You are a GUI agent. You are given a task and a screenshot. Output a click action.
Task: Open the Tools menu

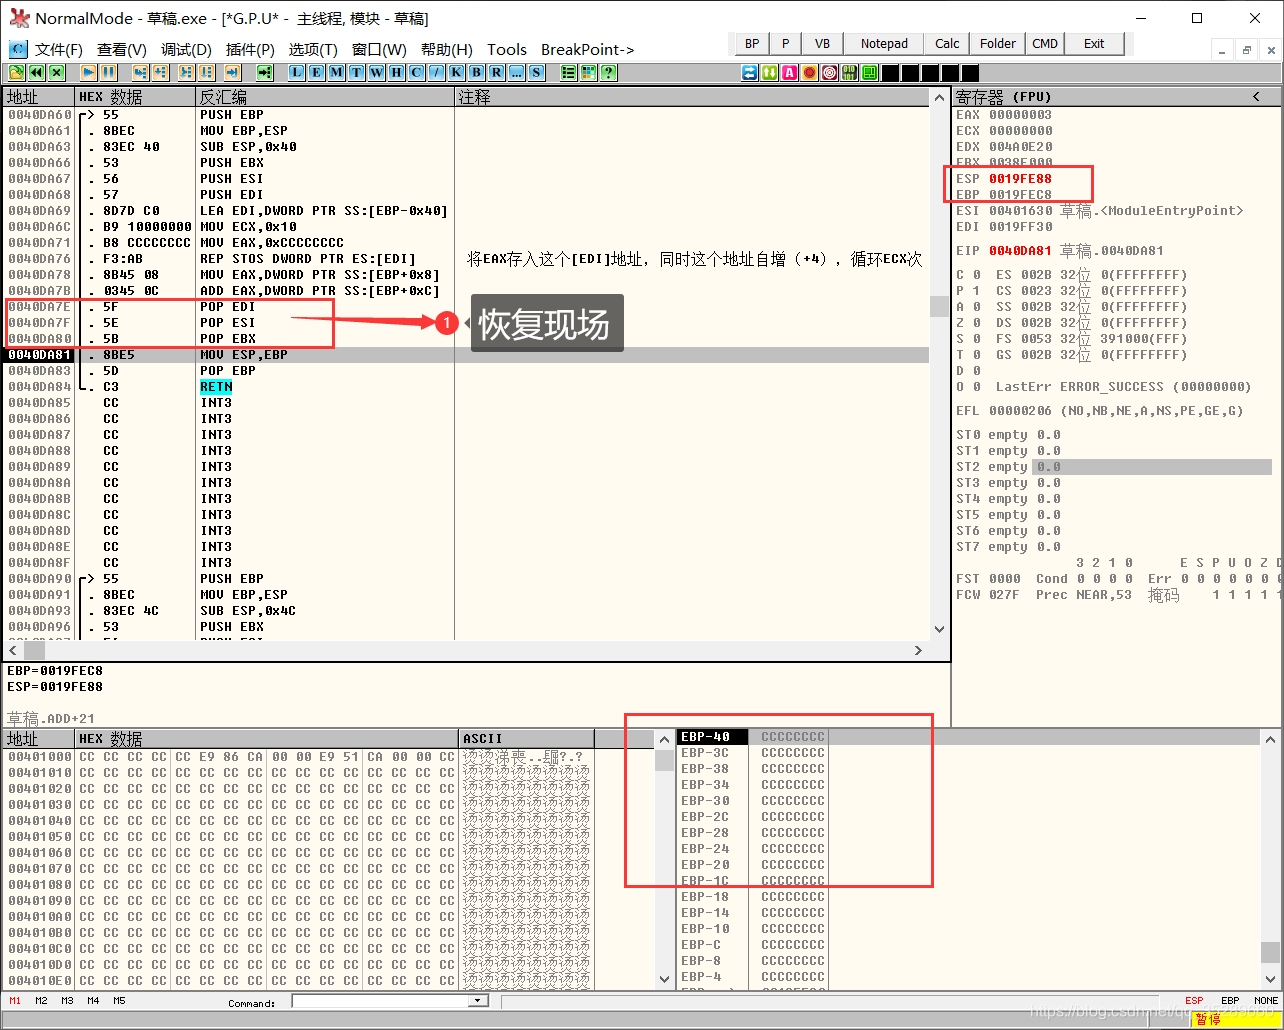[x=507, y=50]
